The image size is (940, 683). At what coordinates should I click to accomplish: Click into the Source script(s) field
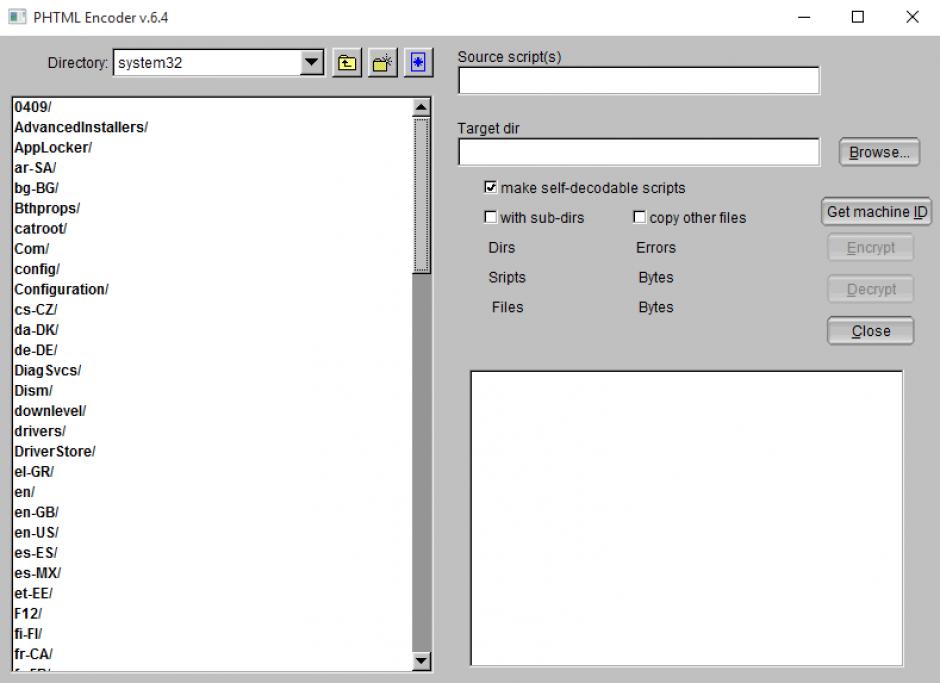(638, 80)
